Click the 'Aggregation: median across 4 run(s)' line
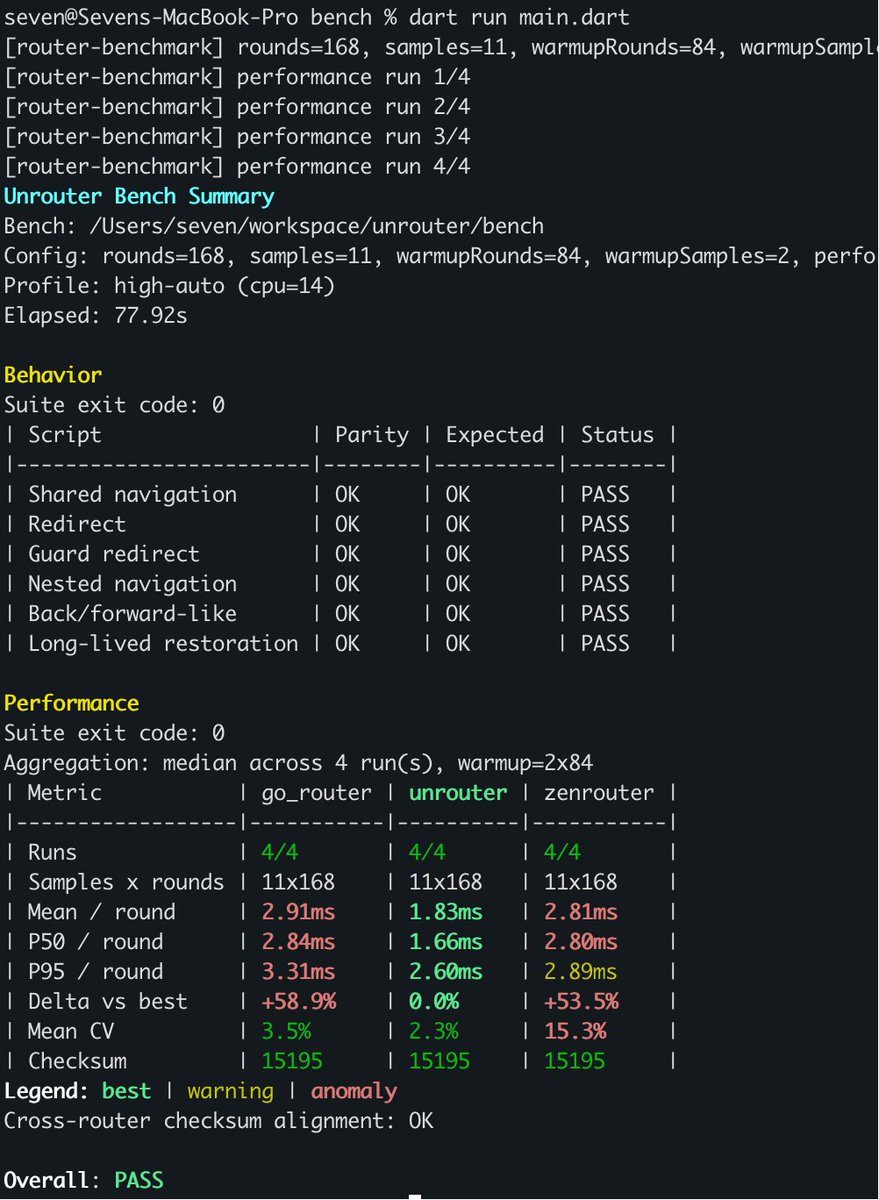This screenshot has height=1200, width=879. pyautogui.click(x=298, y=763)
